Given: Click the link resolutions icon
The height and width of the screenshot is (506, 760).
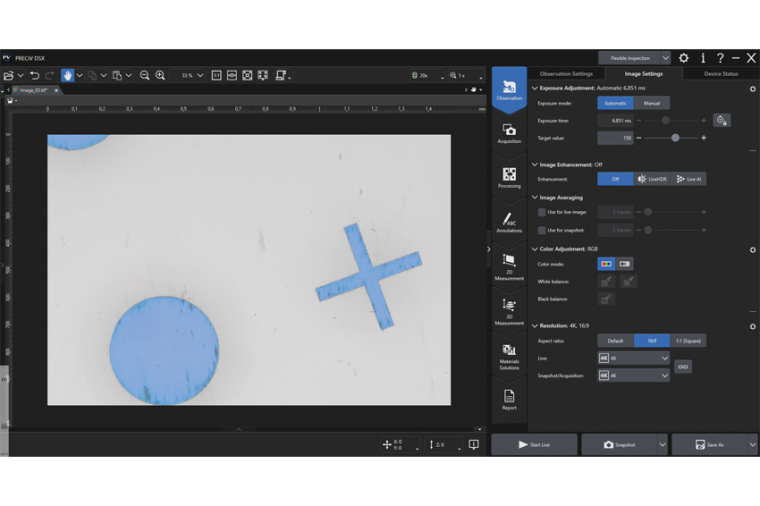Looking at the screenshot, I should [x=683, y=366].
